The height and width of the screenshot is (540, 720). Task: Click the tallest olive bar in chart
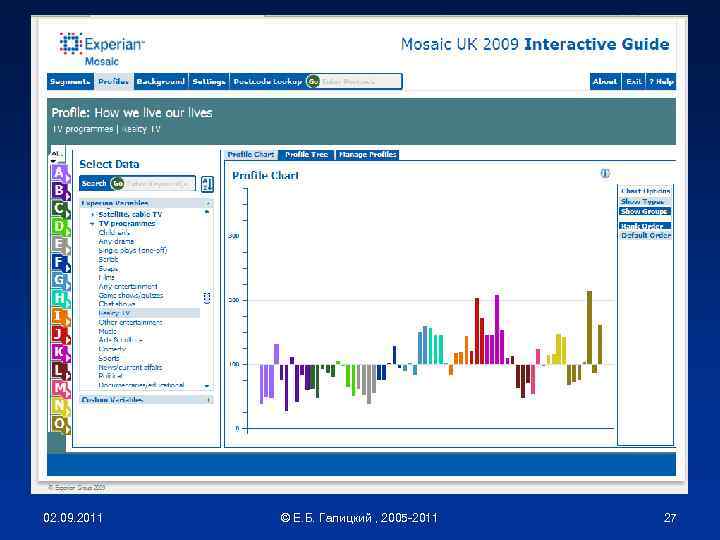tap(589, 327)
